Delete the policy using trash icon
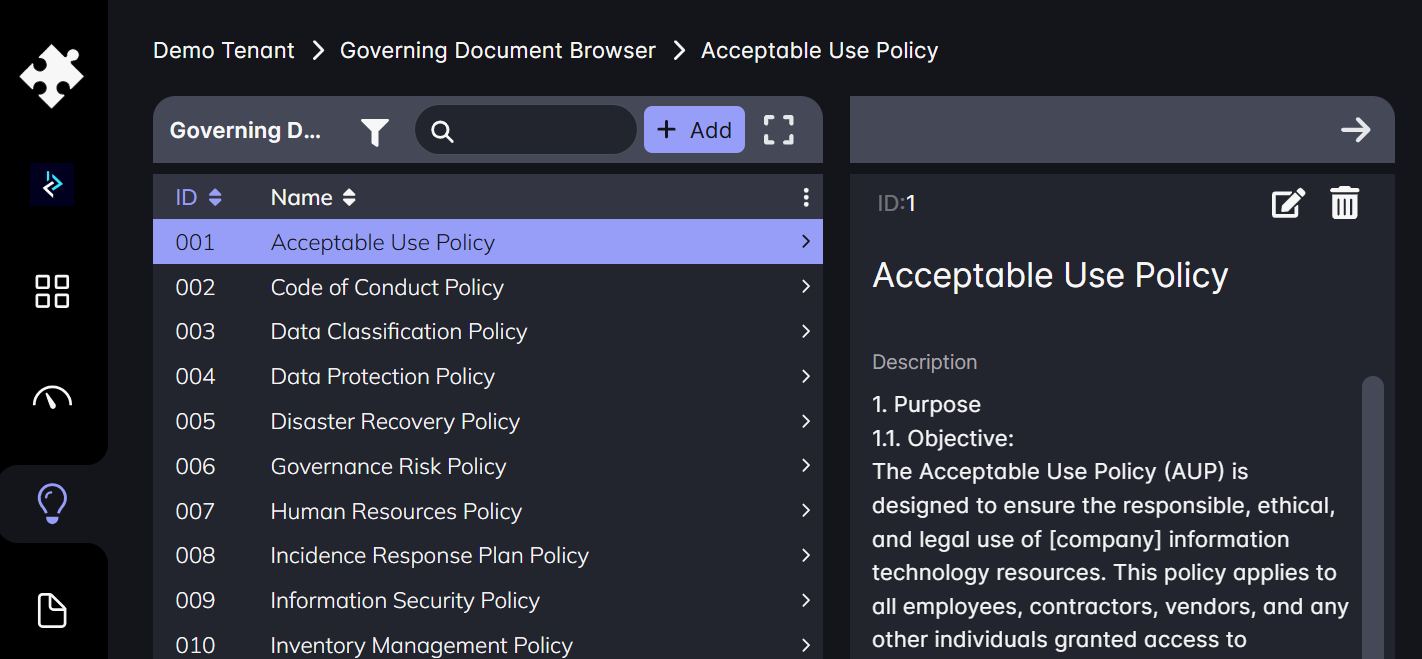 click(x=1344, y=202)
